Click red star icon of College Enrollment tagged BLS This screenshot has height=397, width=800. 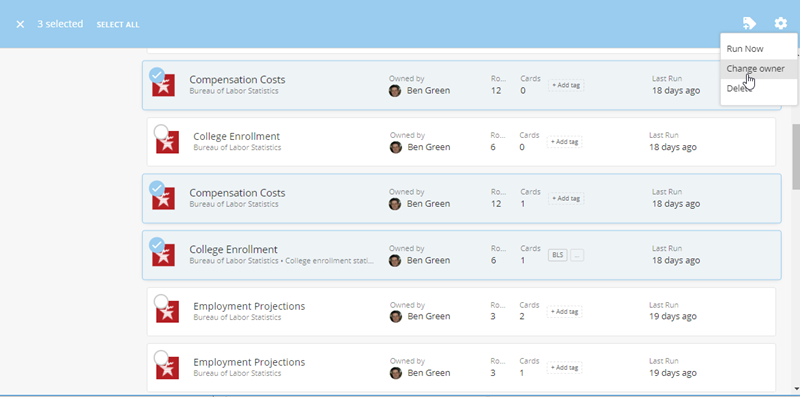(x=164, y=255)
